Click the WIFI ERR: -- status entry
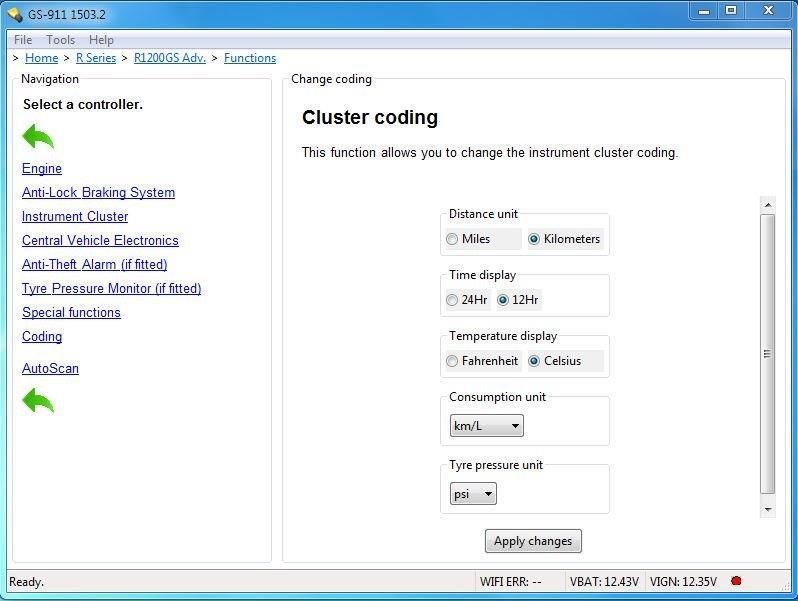Viewport: 798px width, 601px height. coord(510,581)
